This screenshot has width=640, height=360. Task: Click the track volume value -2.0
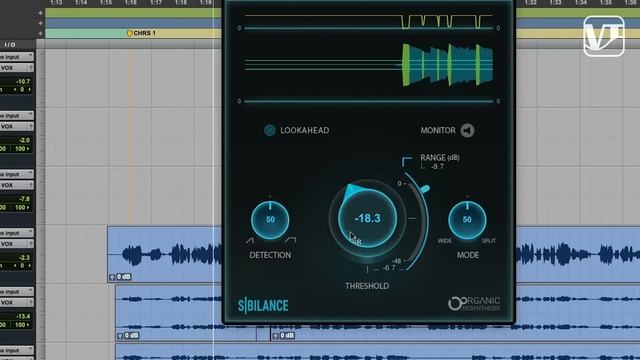pyautogui.click(x=24, y=140)
